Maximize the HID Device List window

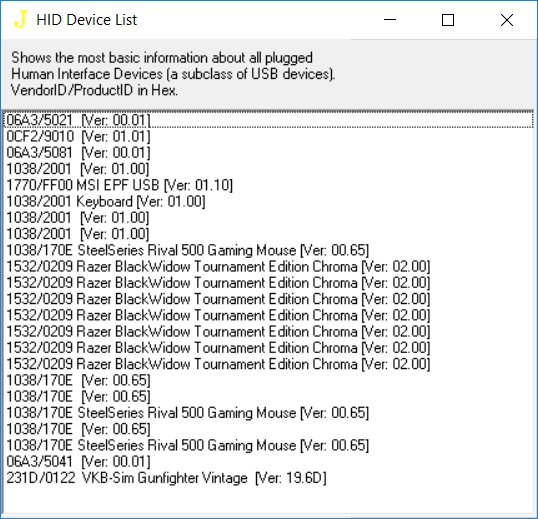448,20
